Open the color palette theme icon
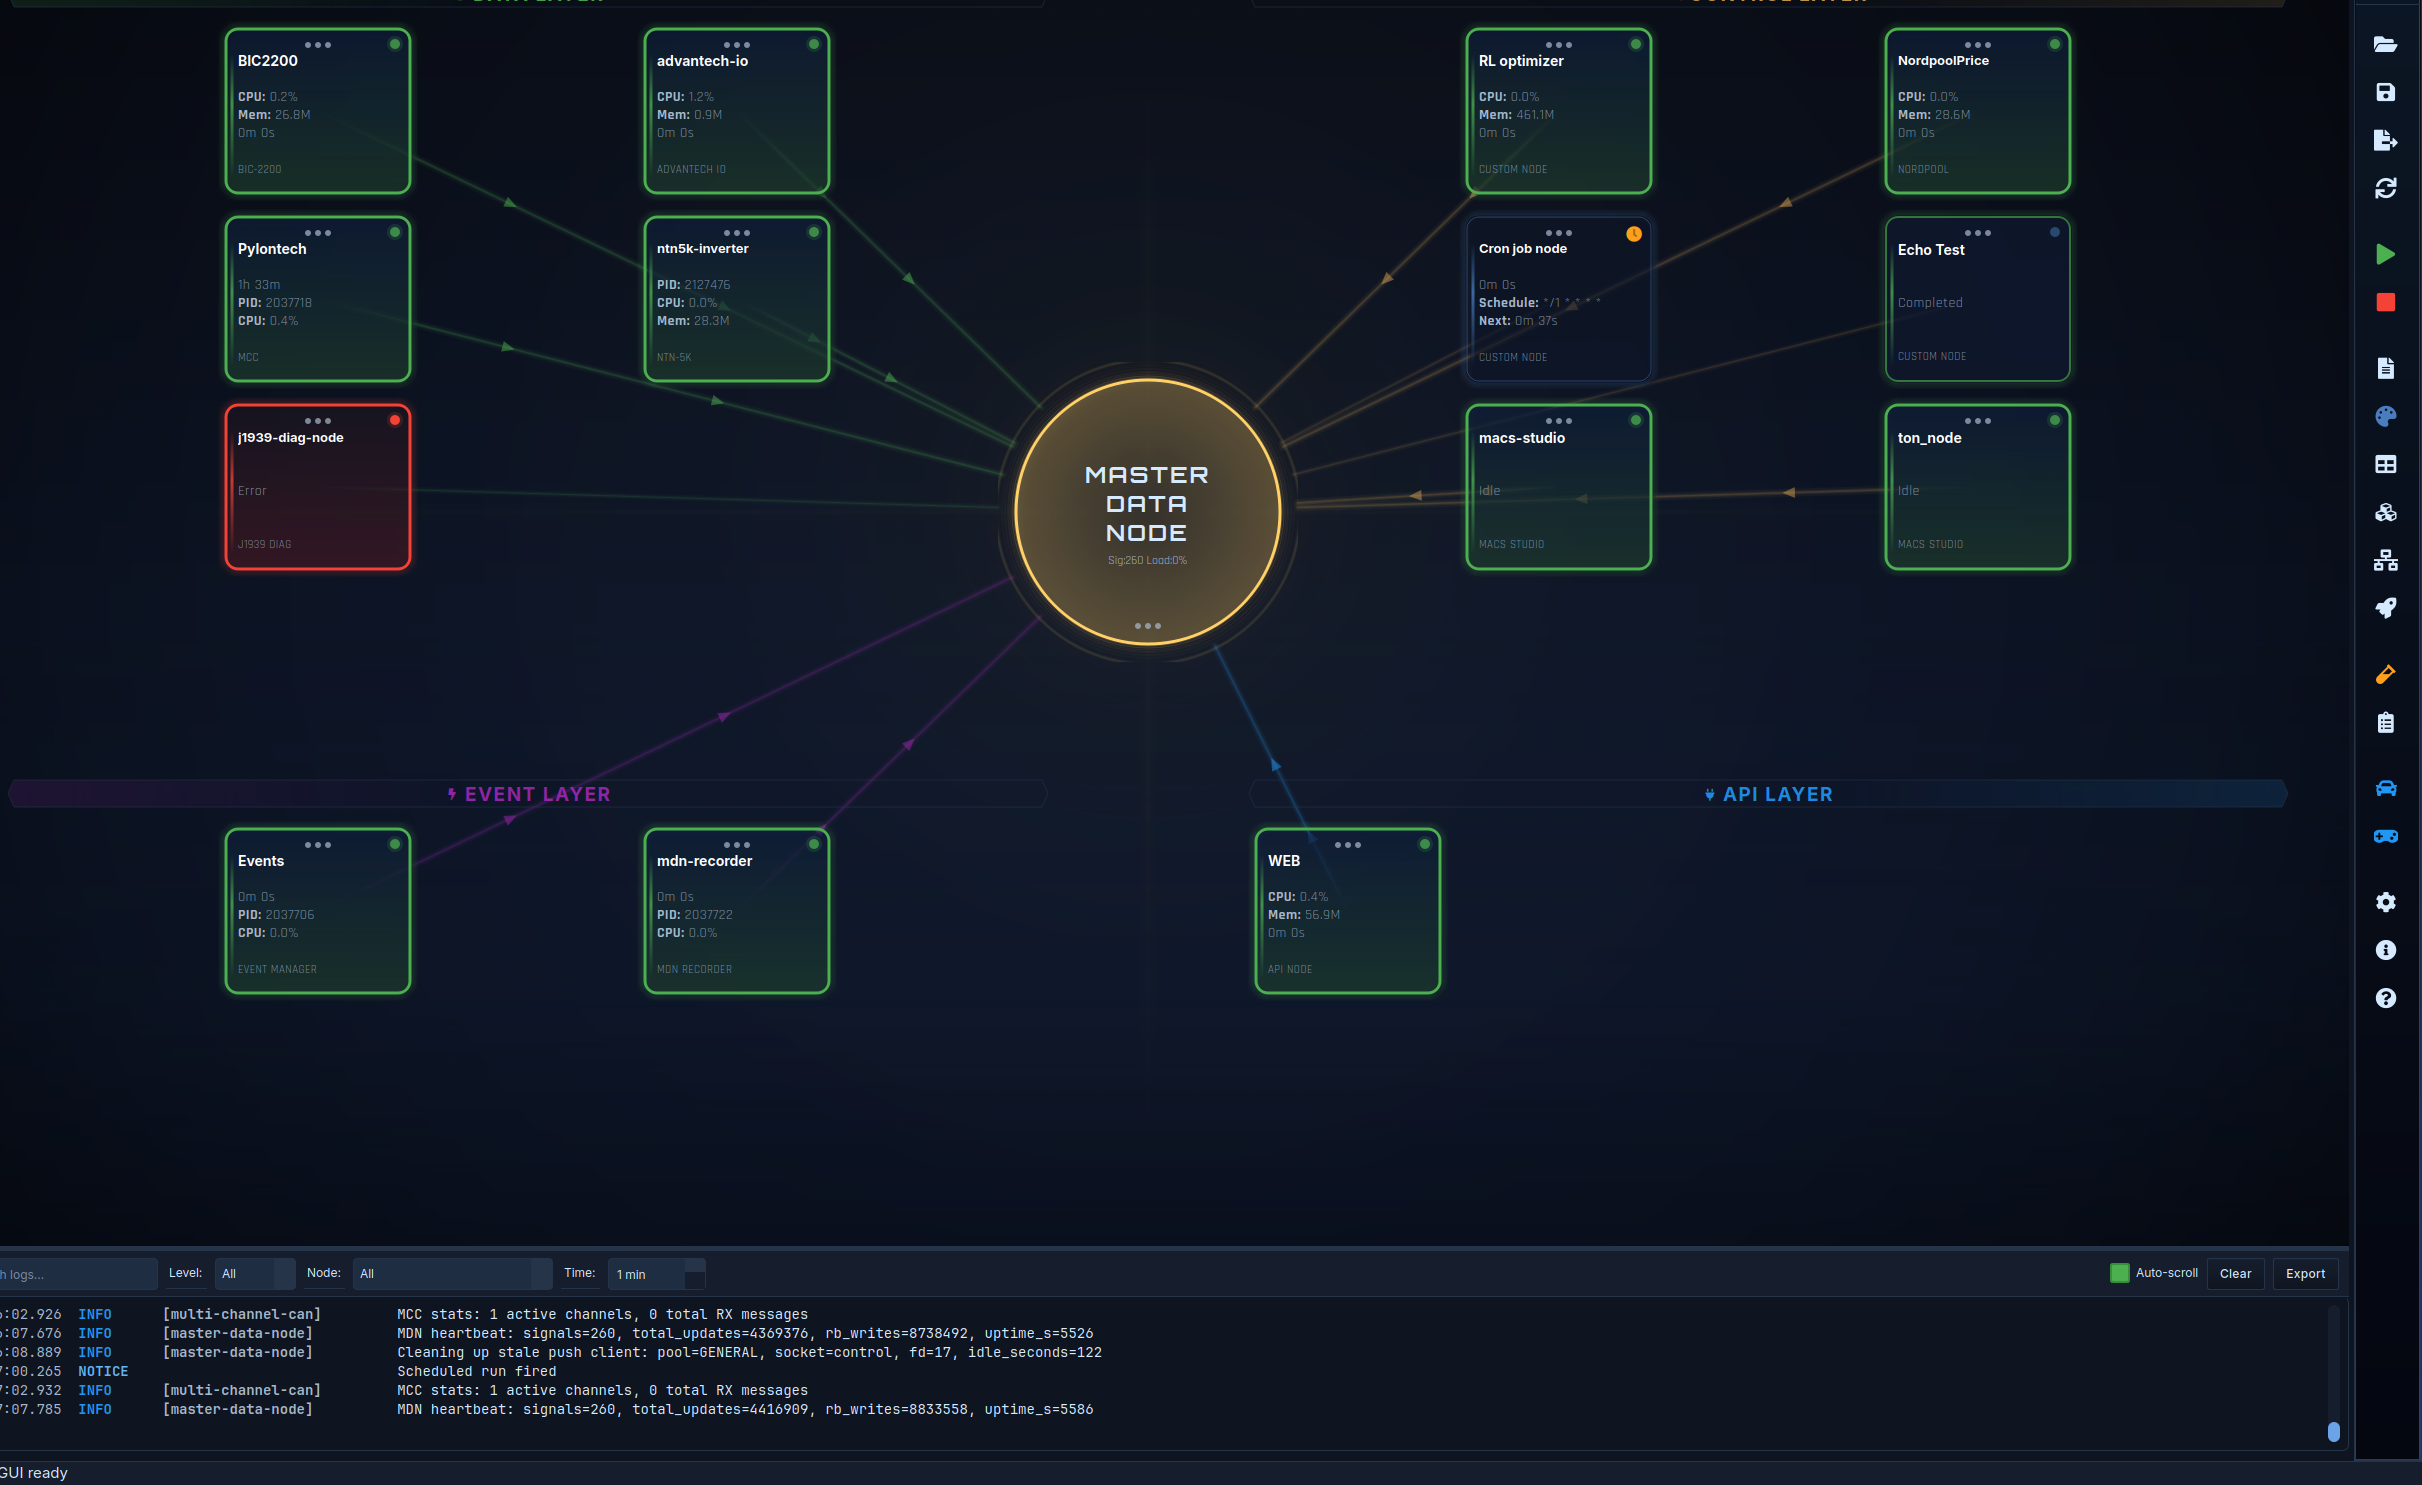This screenshot has width=2422, height=1485. click(2385, 416)
